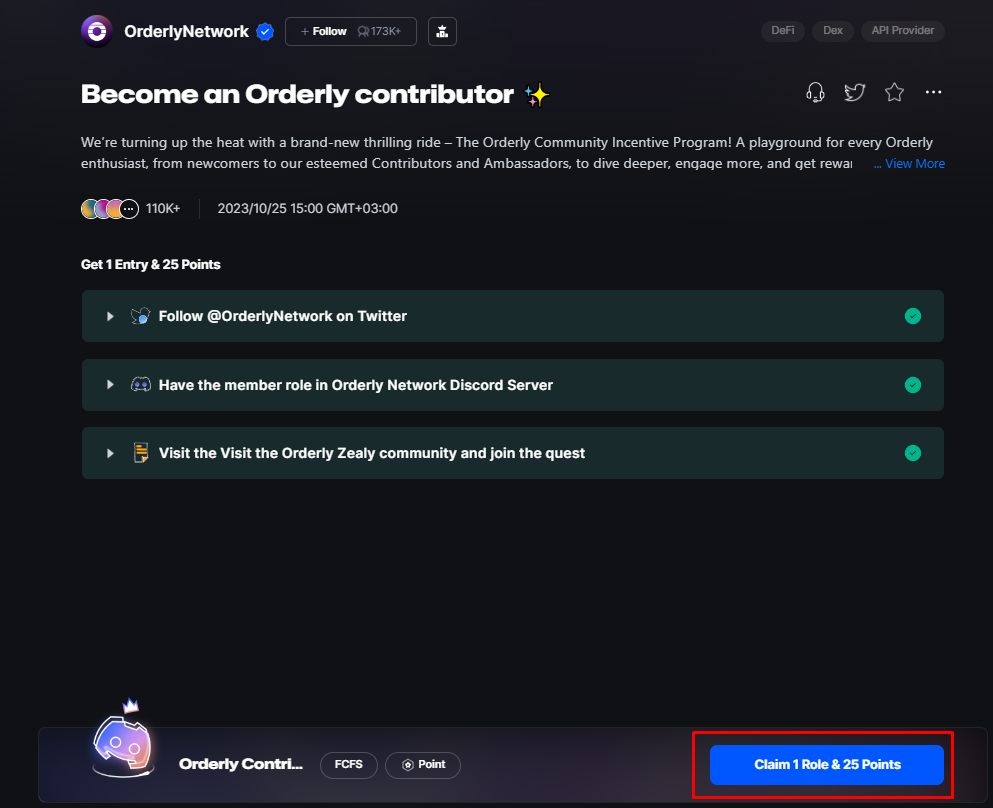The image size is (993, 808).
Task: Expand the Discord member role task arrow
Action: pos(110,384)
